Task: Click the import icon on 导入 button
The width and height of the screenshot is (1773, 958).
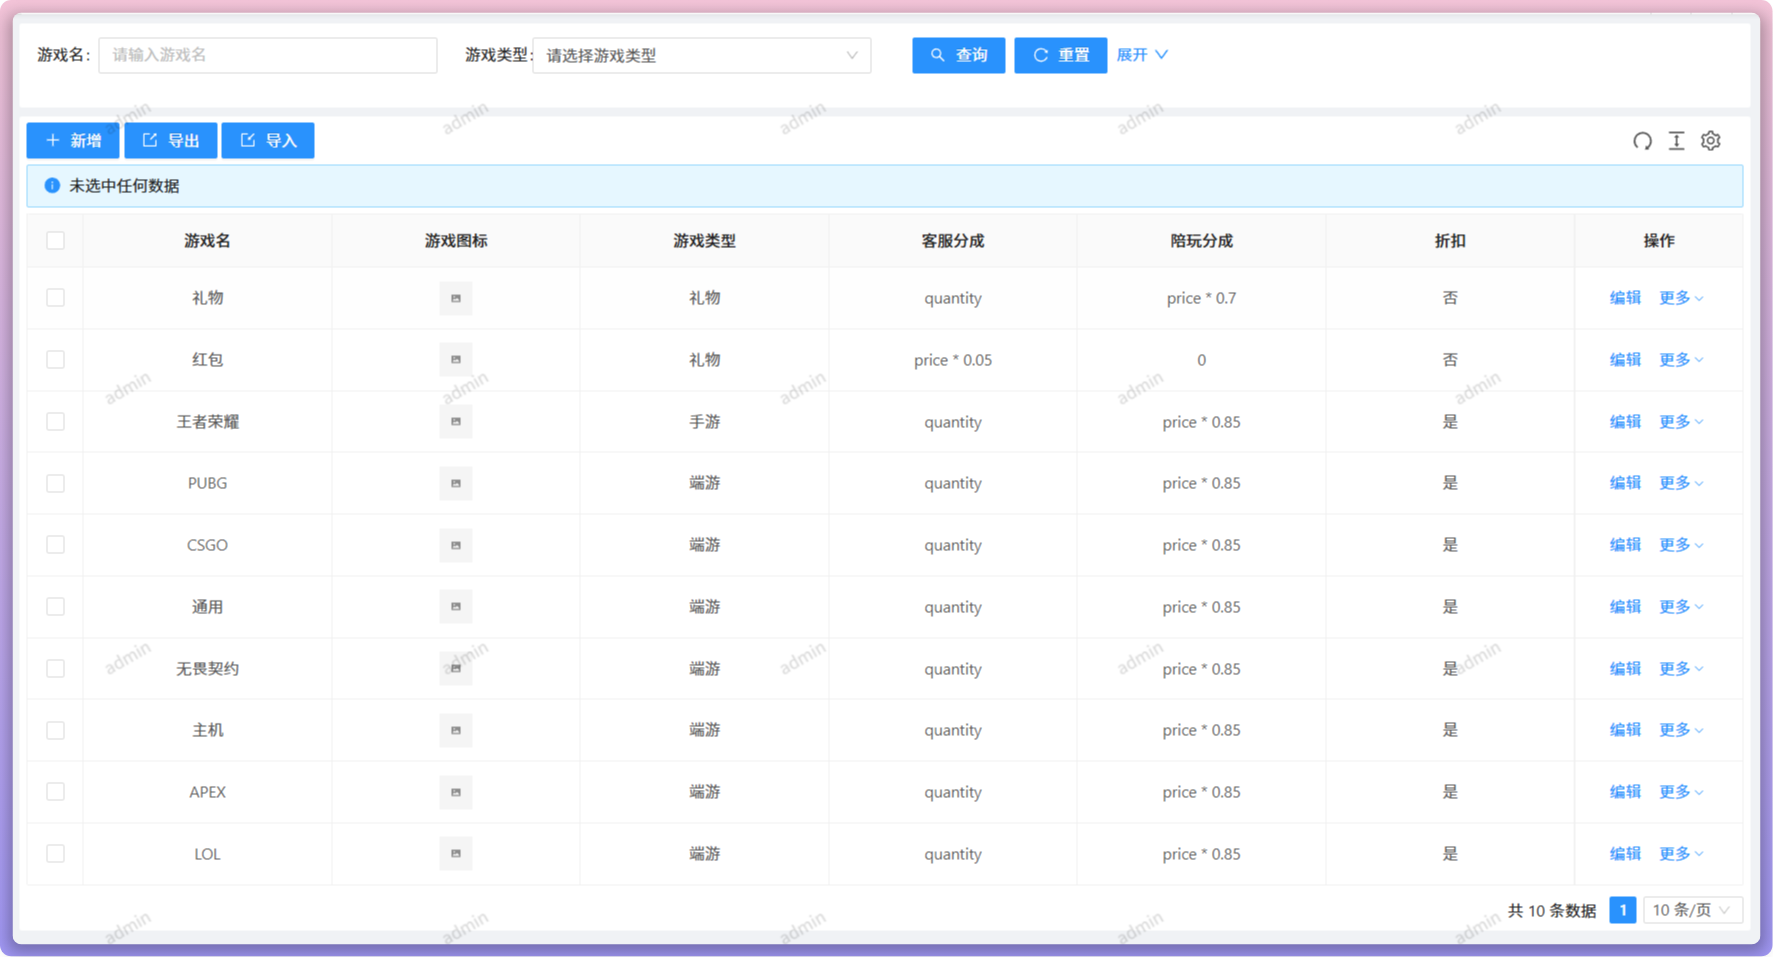Action: (248, 140)
